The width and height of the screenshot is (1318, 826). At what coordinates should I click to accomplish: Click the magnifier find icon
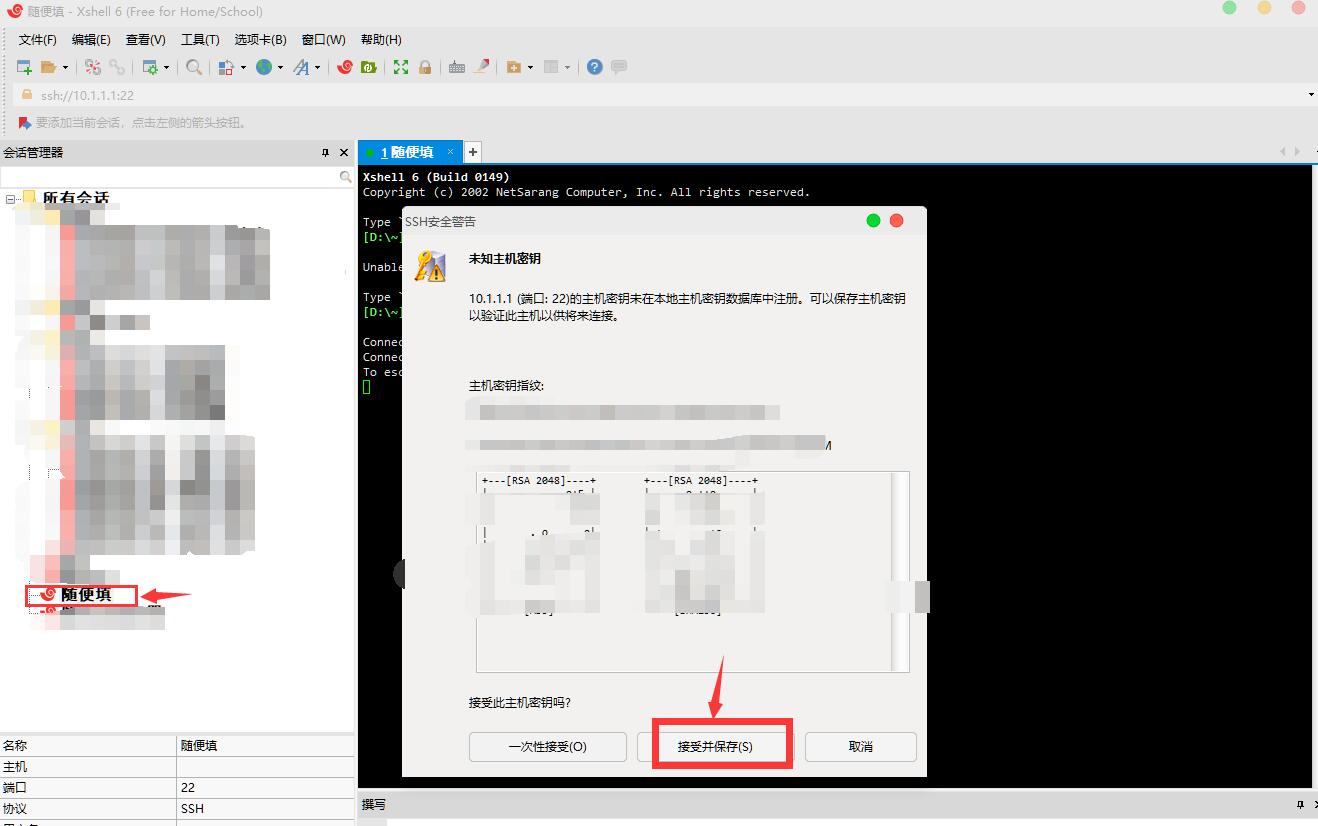pos(194,67)
